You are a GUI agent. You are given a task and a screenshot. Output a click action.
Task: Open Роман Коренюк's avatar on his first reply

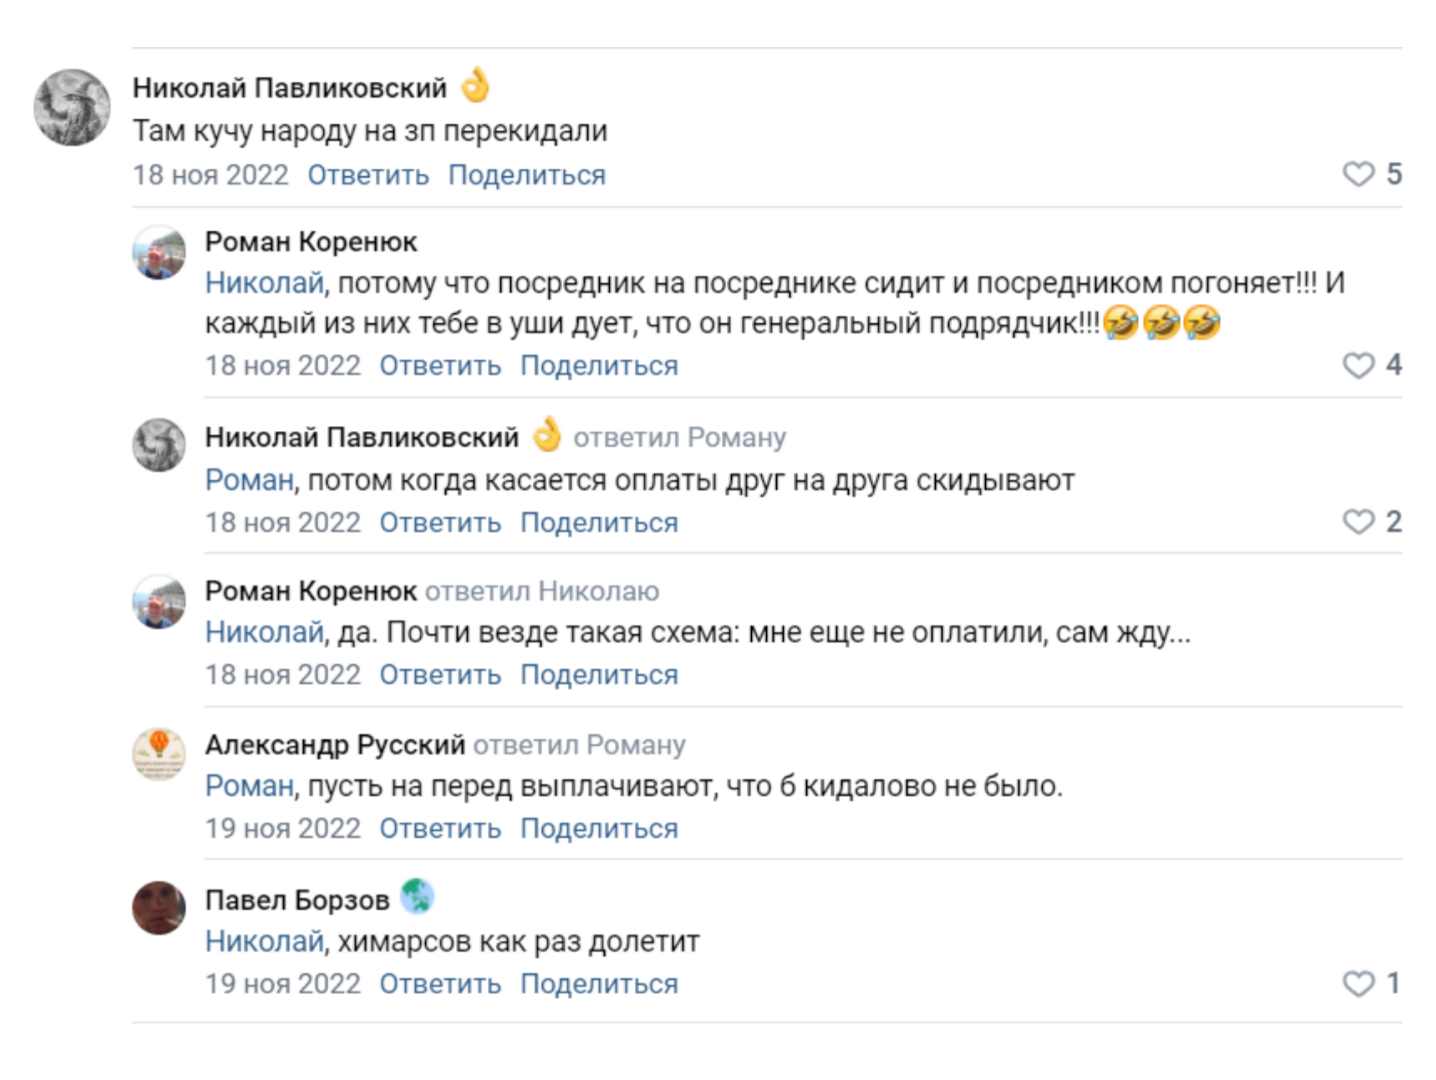click(159, 252)
